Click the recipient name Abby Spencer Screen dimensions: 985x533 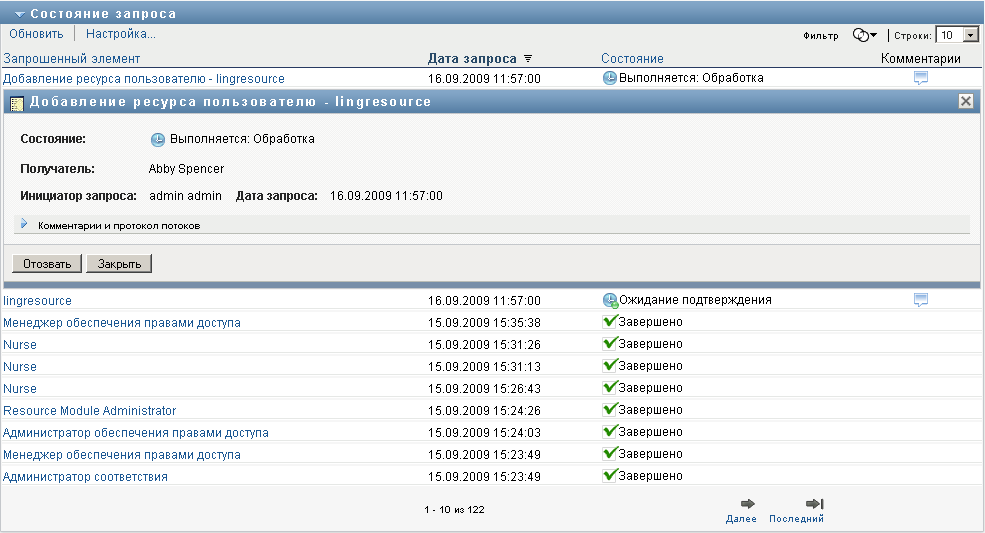(186, 168)
